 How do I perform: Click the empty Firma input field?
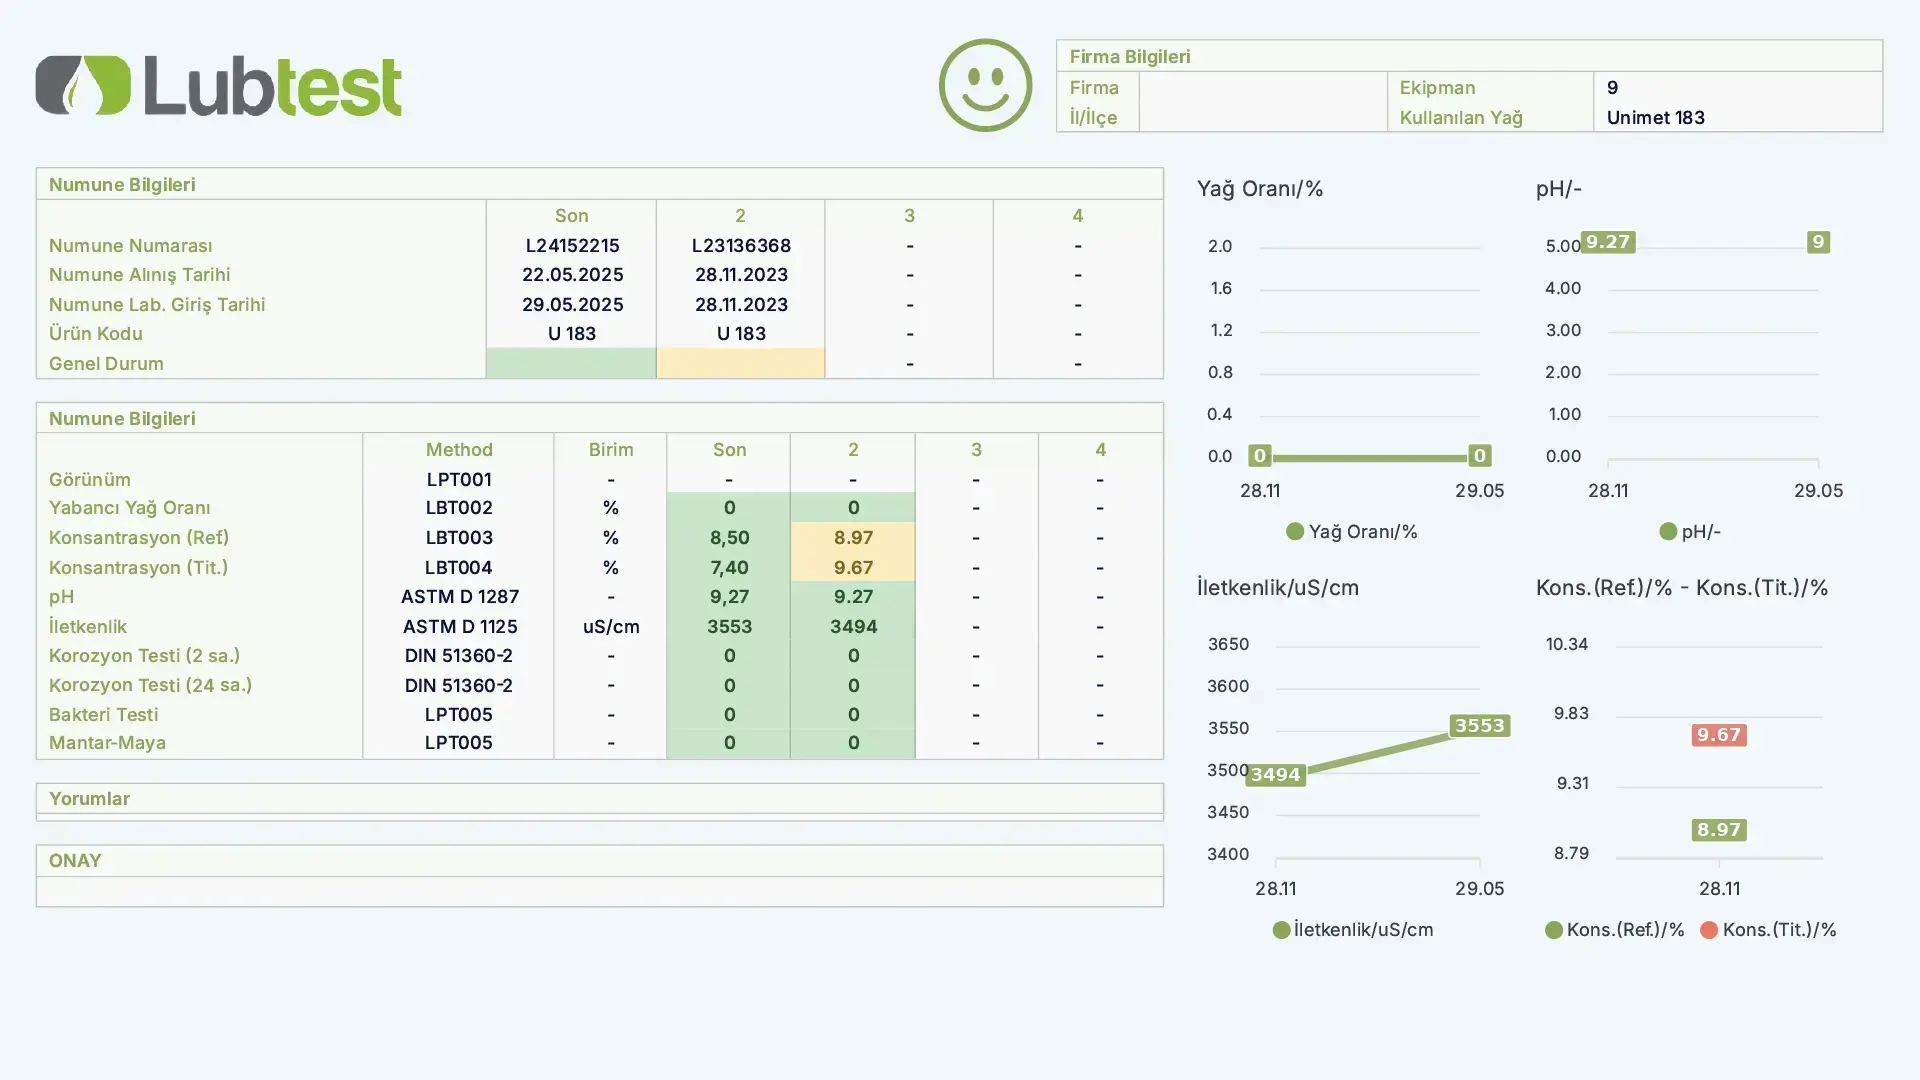(x=1262, y=88)
